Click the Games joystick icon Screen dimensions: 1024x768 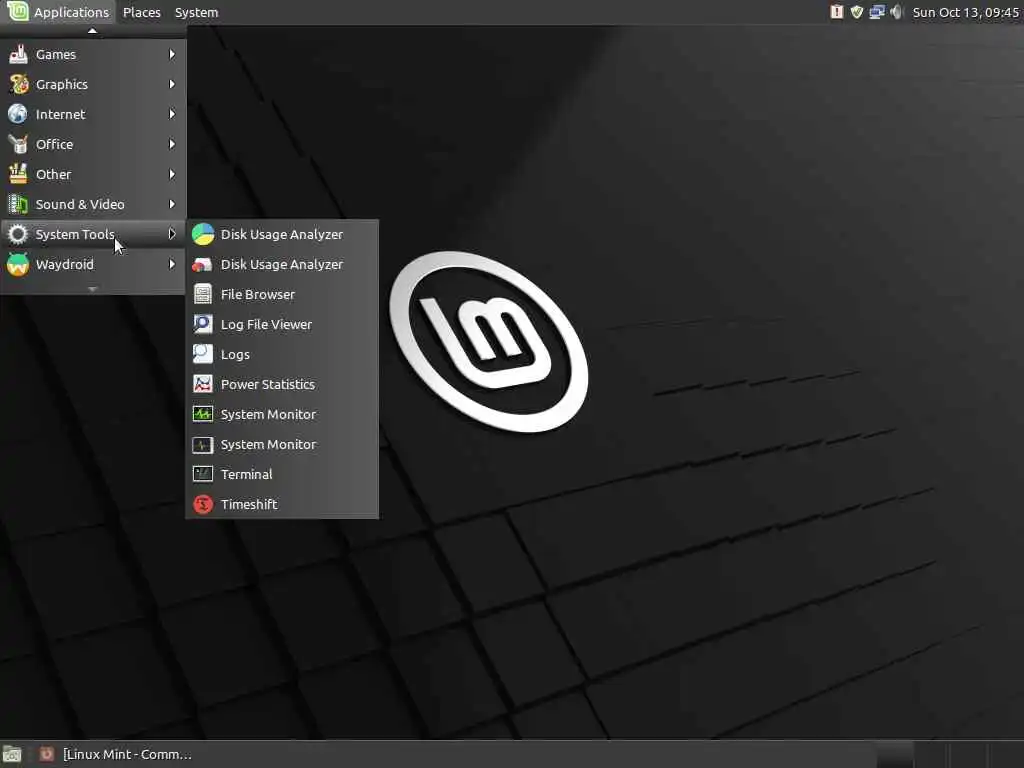click(18, 54)
